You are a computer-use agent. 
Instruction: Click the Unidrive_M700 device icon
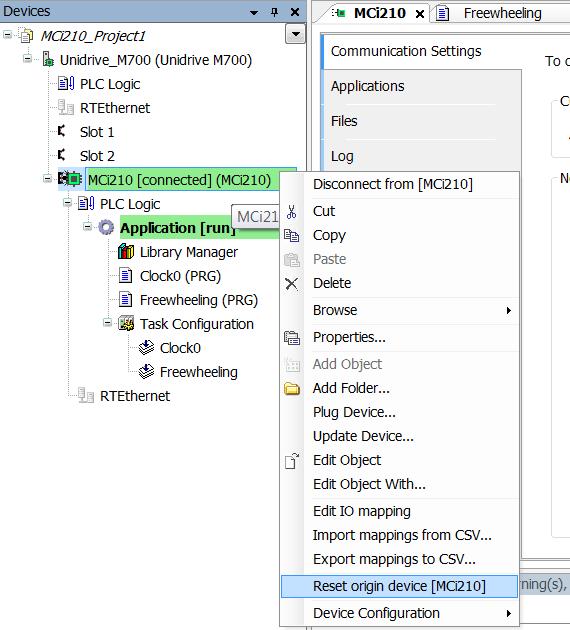(48, 59)
